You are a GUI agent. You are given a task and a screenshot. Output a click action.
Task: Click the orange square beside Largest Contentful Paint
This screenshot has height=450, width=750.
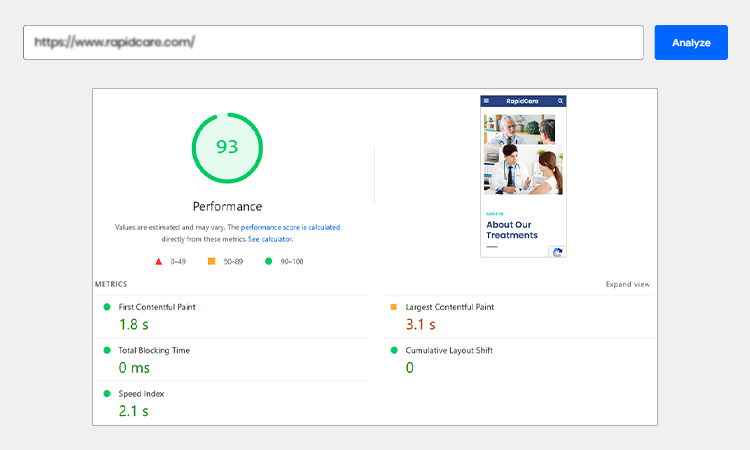pyautogui.click(x=393, y=307)
